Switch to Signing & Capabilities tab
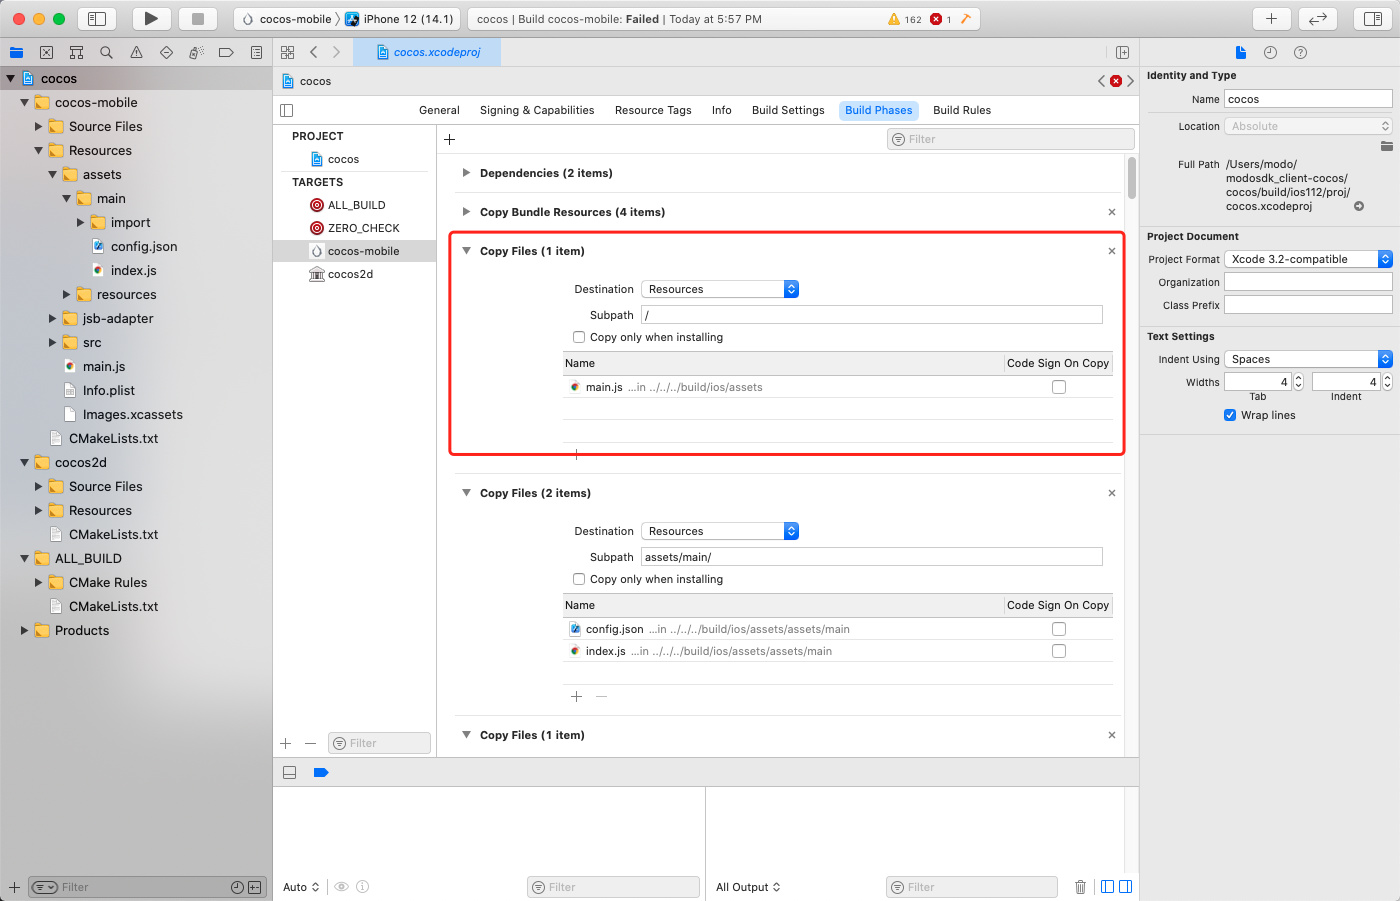The height and width of the screenshot is (901, 1400). tap(537, 110)
